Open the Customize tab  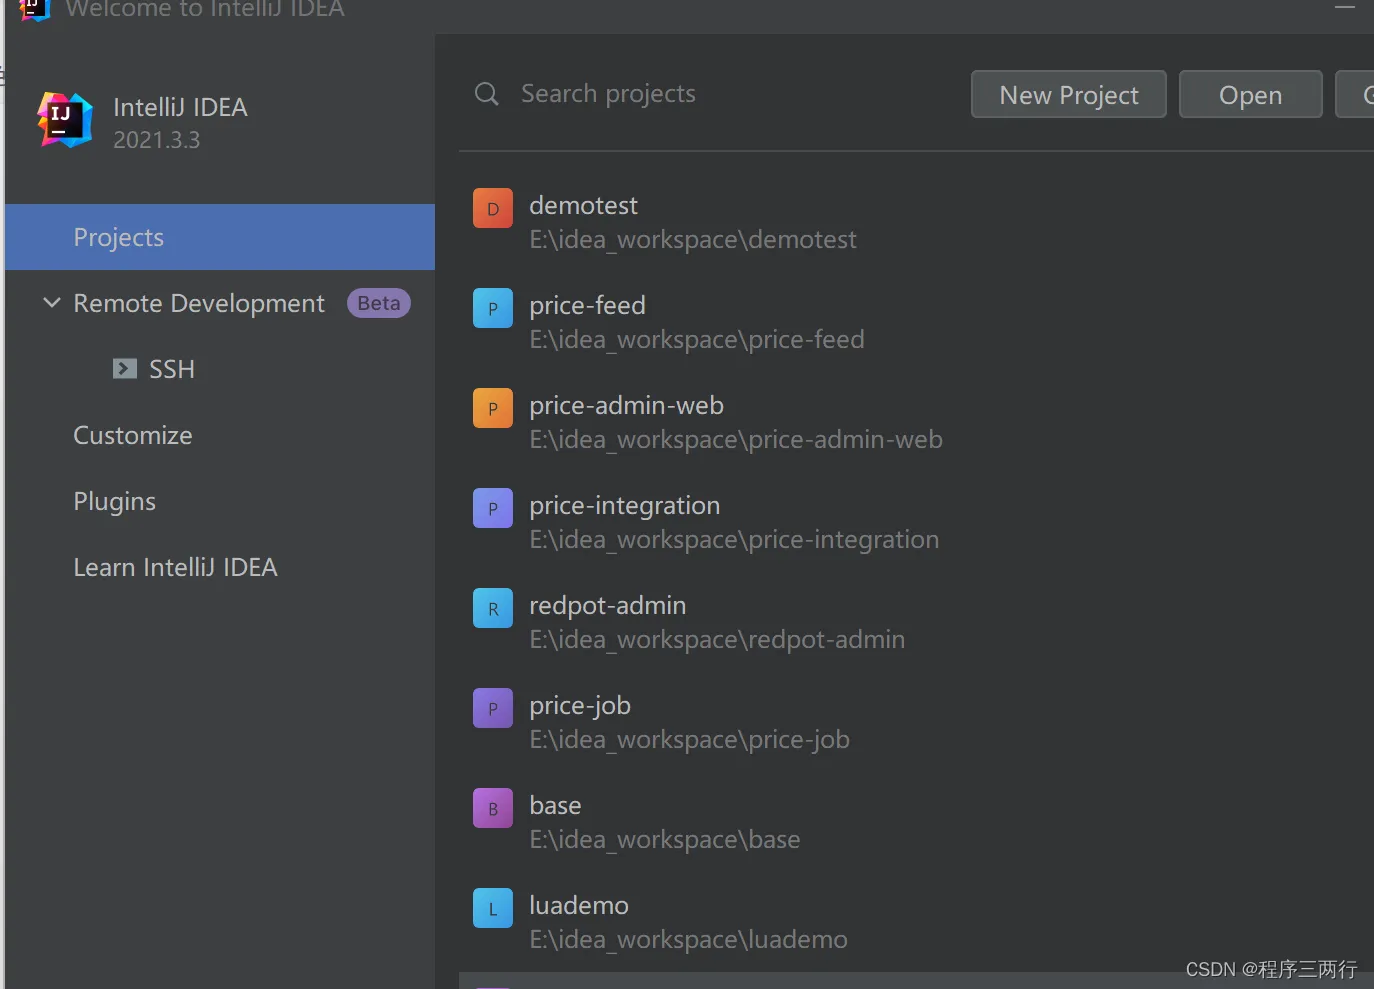(133, 435)
